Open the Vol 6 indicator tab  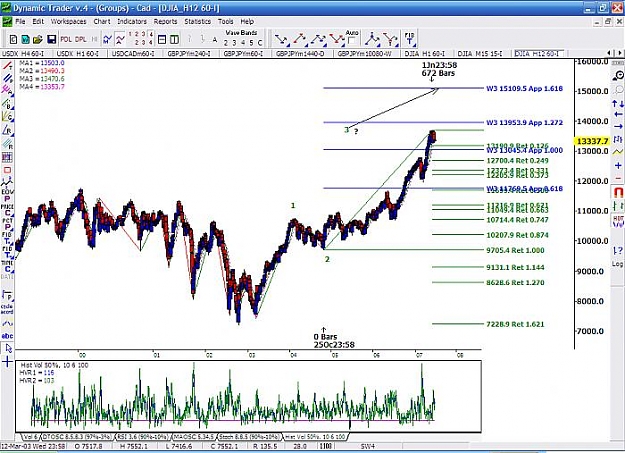pyautogui.click(x=29, y=437)
